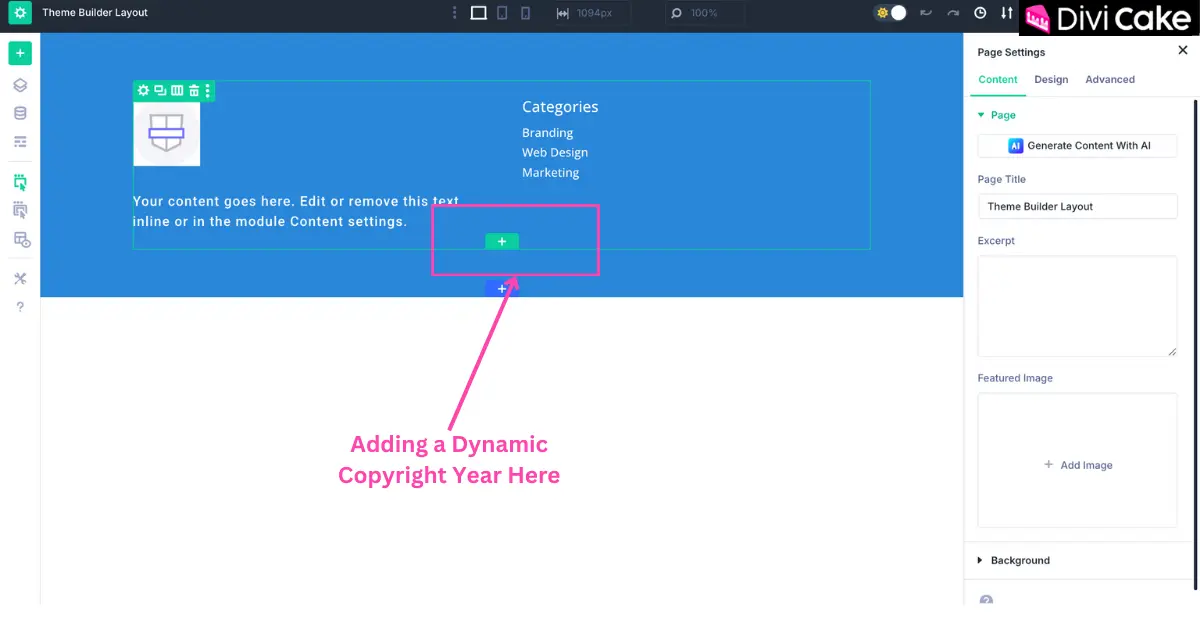1200x630 pixels.
Task: Switch to the Design tab
Action: click(x=1051, y=80)
